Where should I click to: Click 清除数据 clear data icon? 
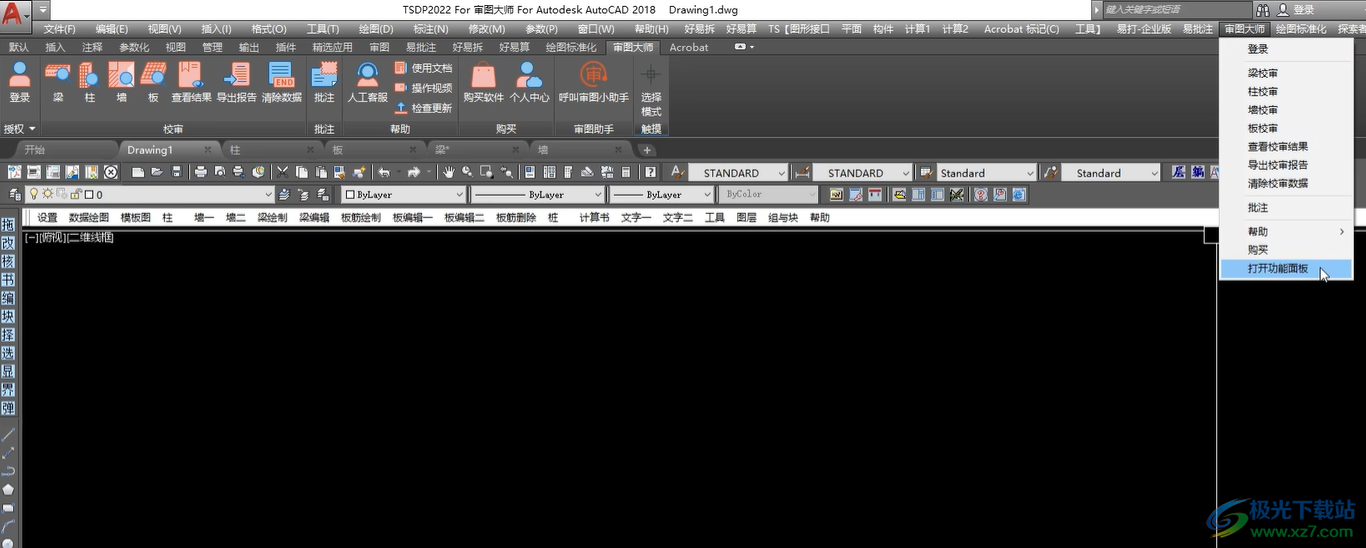pos(282,82)
